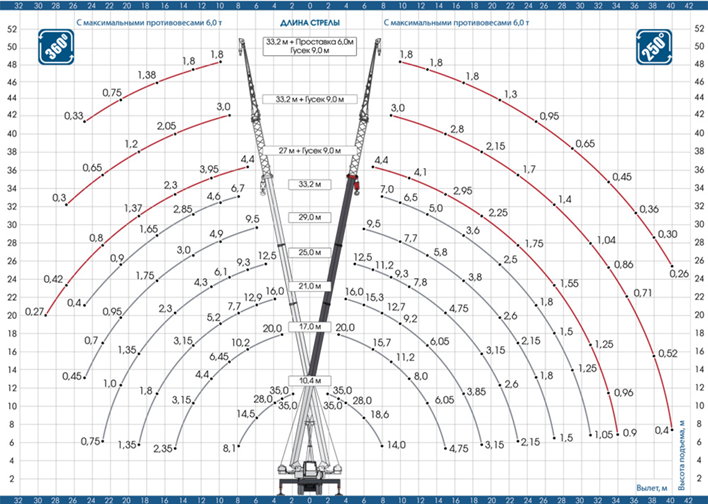Click the load value 6,1
708x504 pixels.
coord(220,272)
